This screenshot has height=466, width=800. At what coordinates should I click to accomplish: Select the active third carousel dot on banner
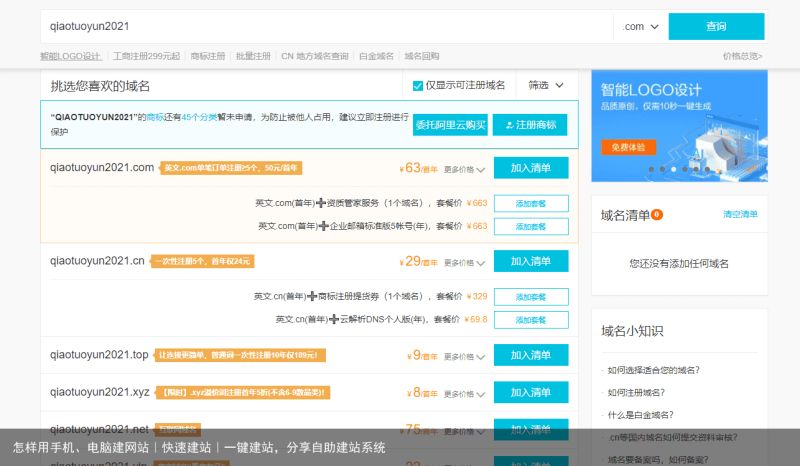coord(673,169)
